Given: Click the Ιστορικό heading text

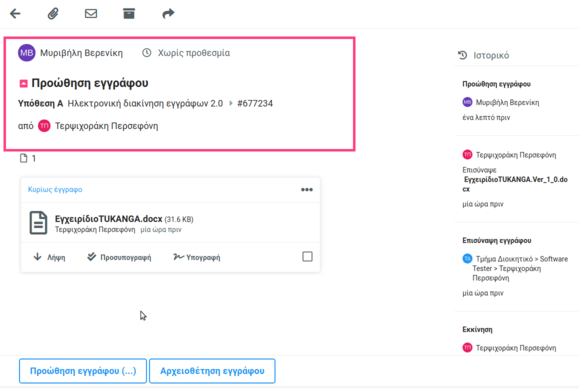Looking at the screenshot, I should [491, 55].
